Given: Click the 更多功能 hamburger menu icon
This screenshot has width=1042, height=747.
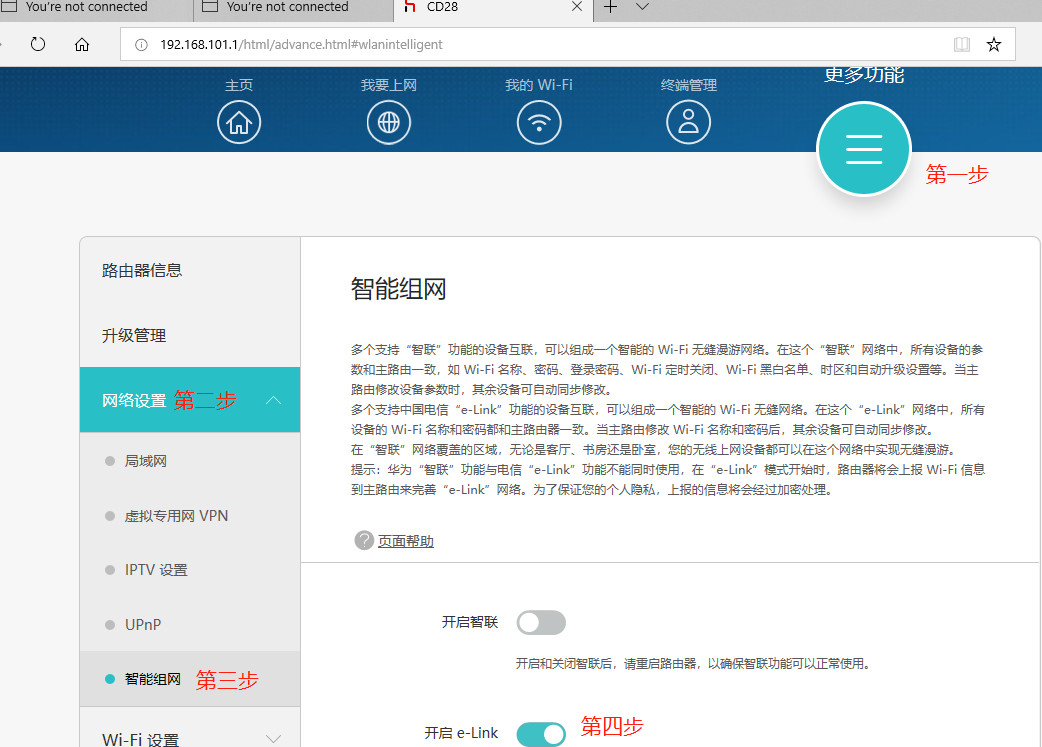Looking at the screenshot, I should 863,148.
